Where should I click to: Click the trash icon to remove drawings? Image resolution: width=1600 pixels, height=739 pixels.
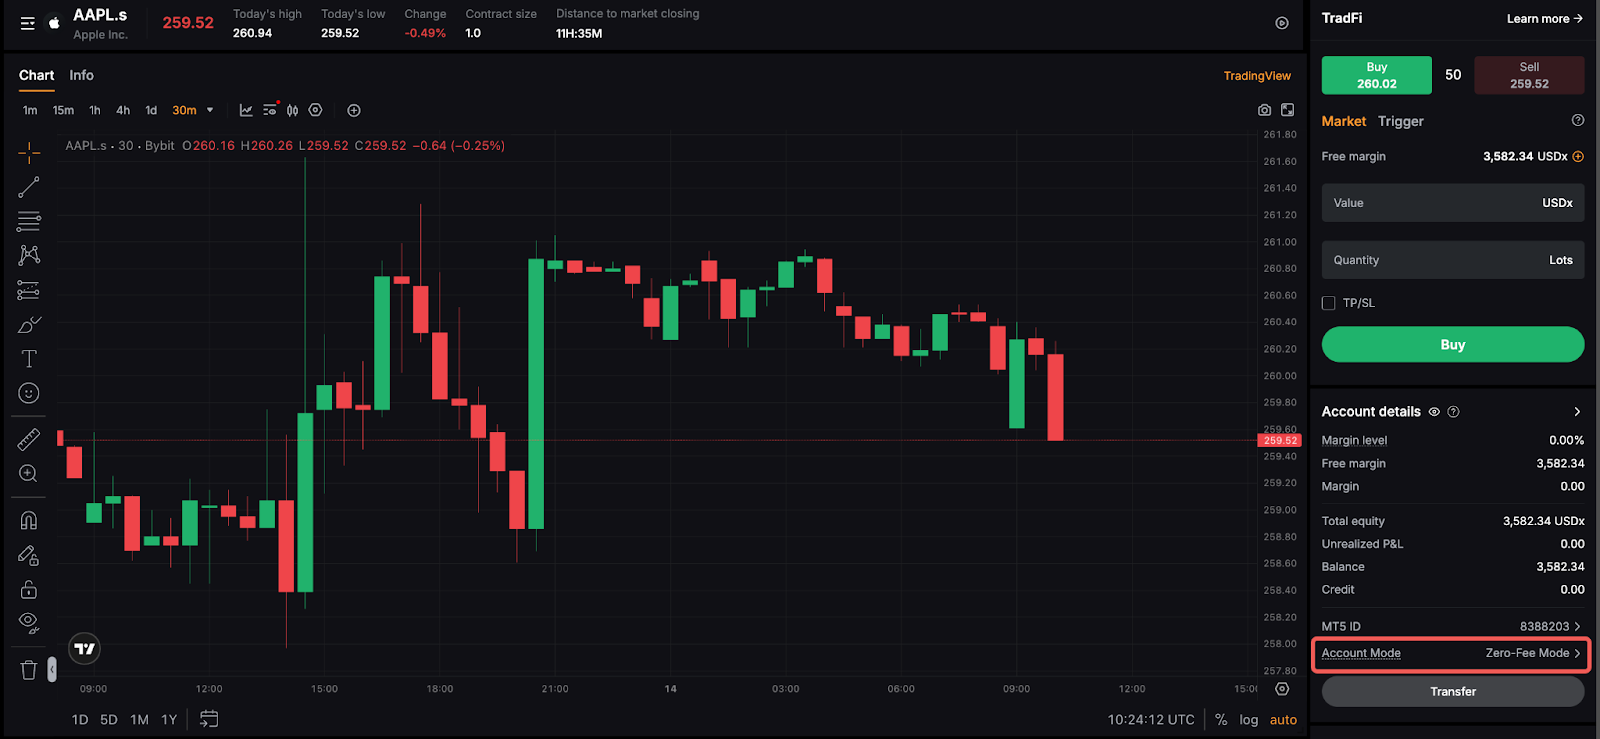pos(29,670)
